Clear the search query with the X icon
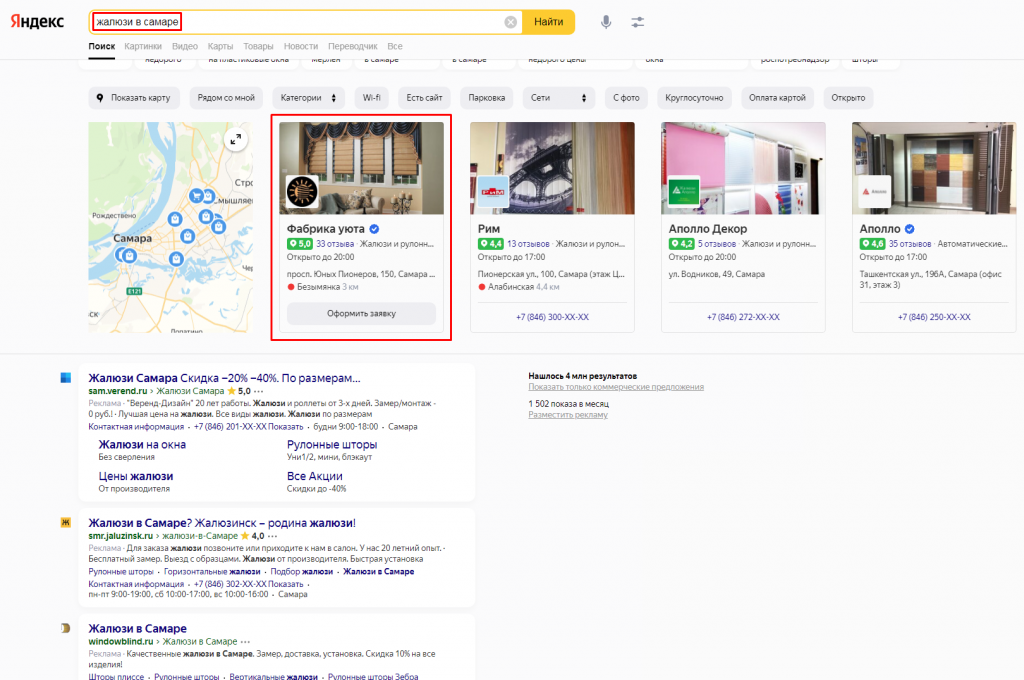The image size is (1024, 680). (x=511, y=22)
